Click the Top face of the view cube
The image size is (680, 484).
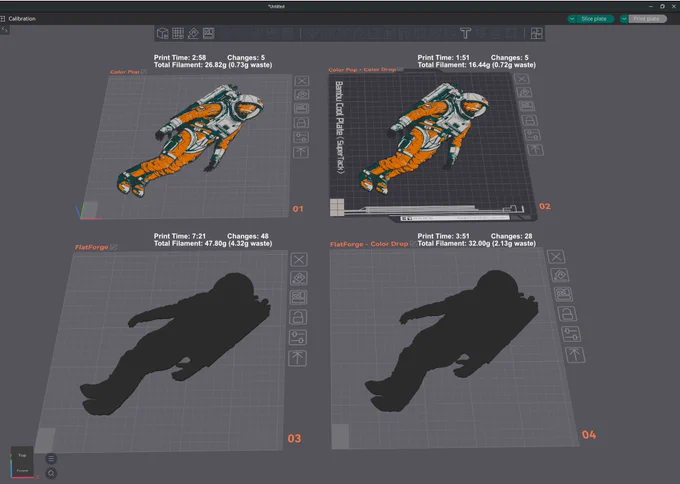point(22,455)
